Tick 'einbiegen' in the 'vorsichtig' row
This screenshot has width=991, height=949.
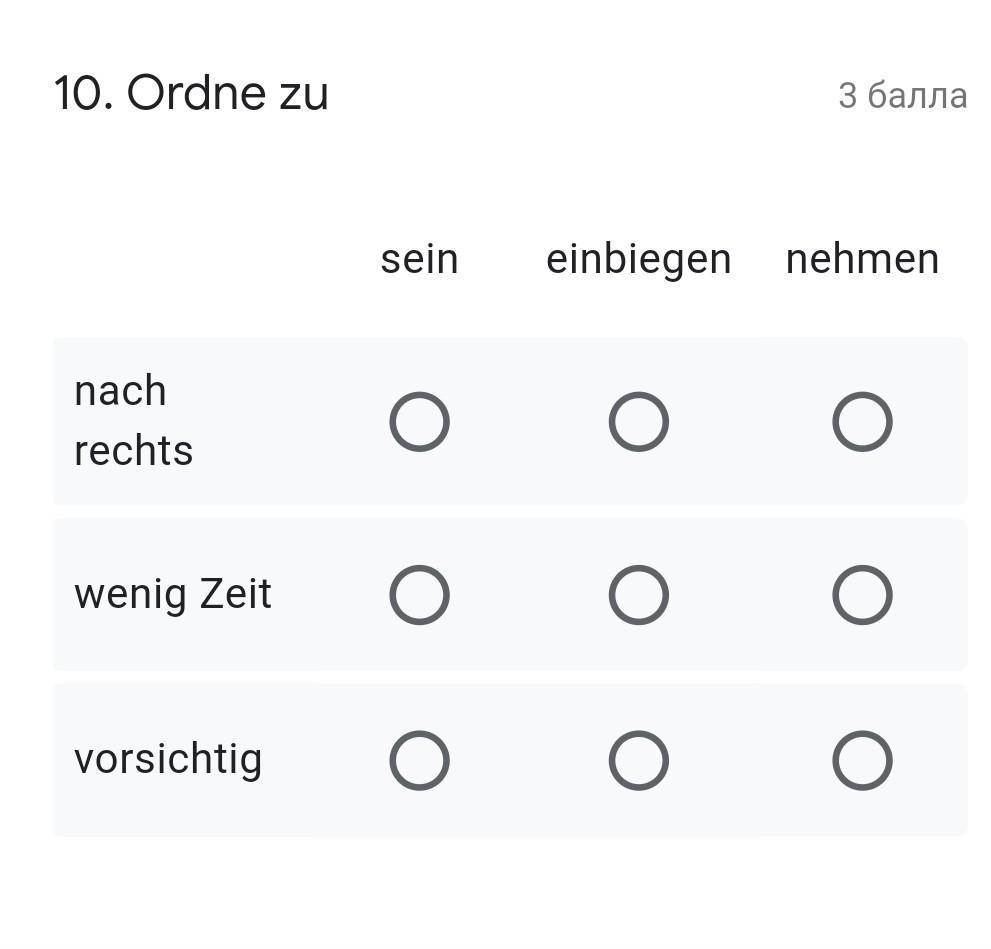(x=638, y=761)
